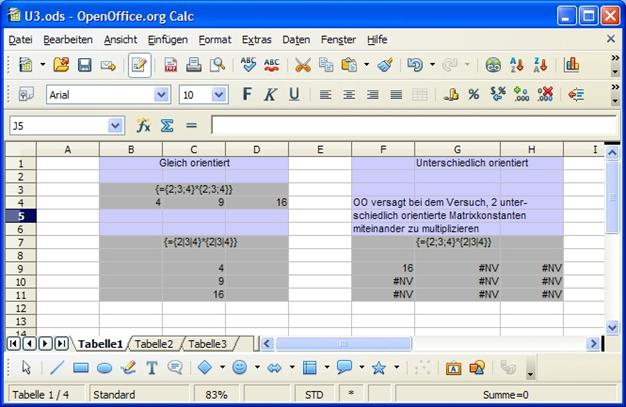Viewport: 626px width, 407px height.
Task: Click the Save document icon
Action: pyautogui.click(x=85, y=65)
